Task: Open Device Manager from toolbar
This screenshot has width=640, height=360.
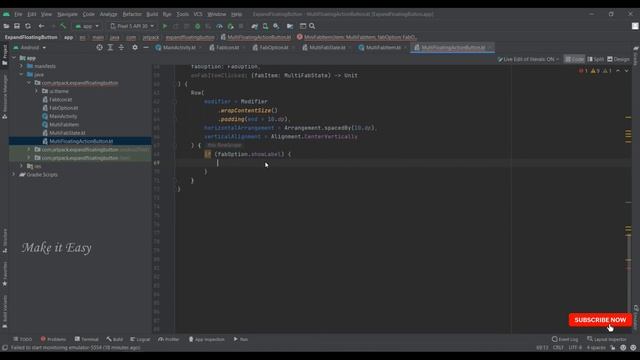Action: tap(265, 26)
